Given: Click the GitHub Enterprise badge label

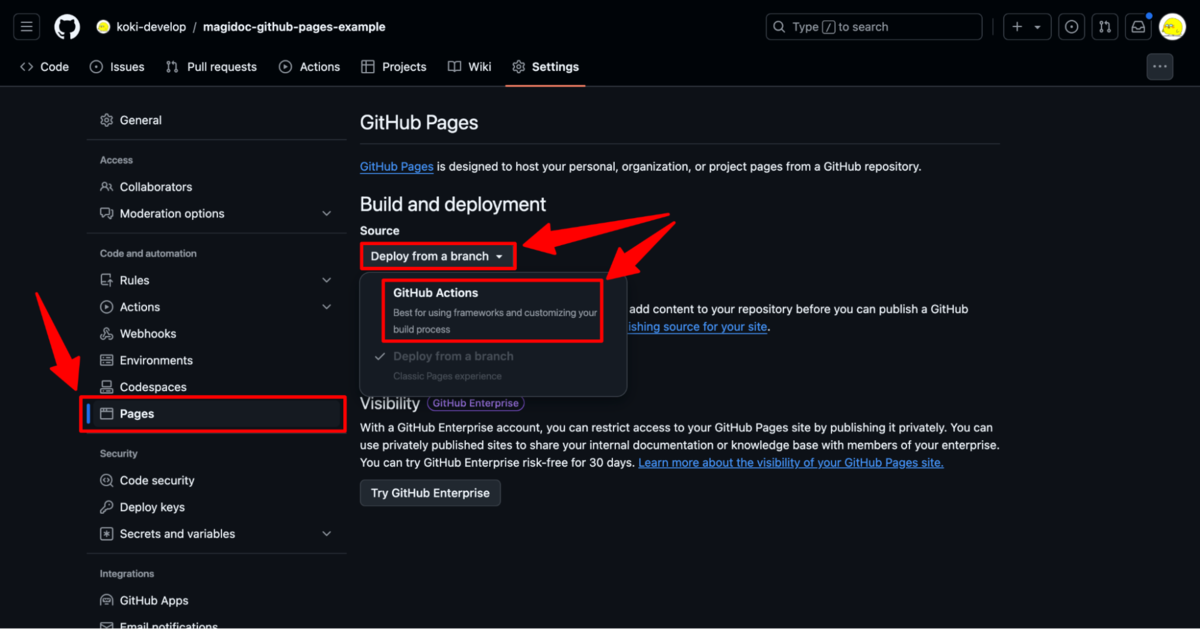Looking at the screenshot, I should pos(476,403).
